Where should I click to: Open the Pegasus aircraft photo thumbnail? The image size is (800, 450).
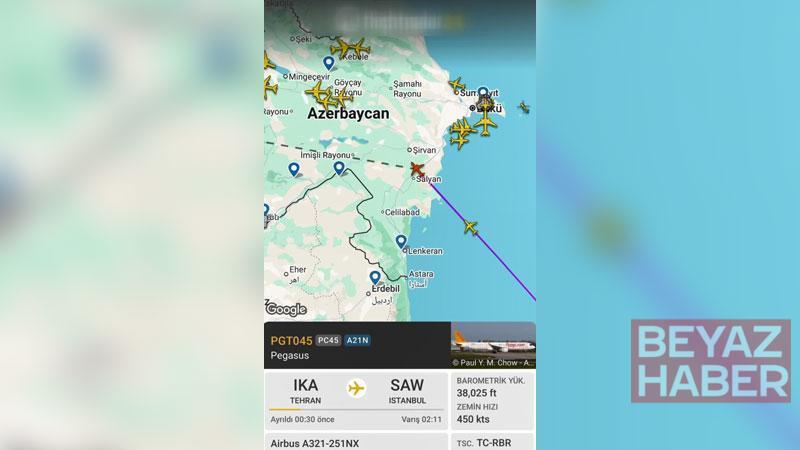tap(493, 345)
